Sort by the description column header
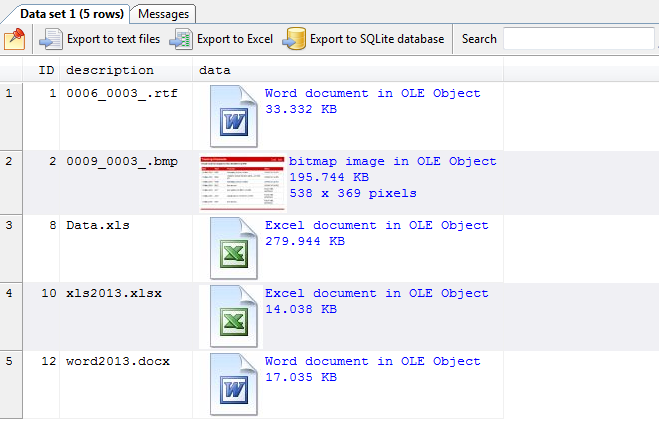The width and height of the screenshot is (659, 430). (x=110, y=70)
